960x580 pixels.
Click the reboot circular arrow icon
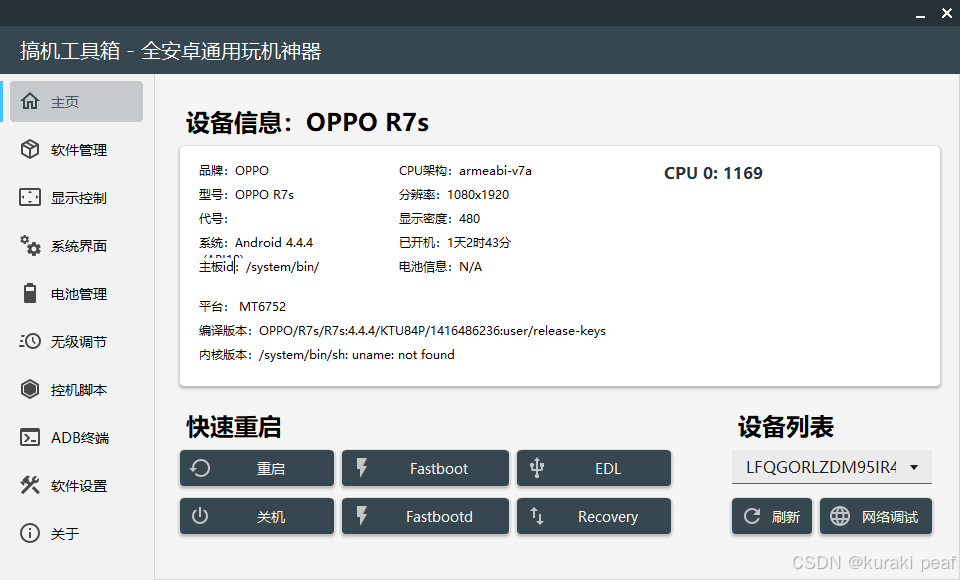coord(200,468)
